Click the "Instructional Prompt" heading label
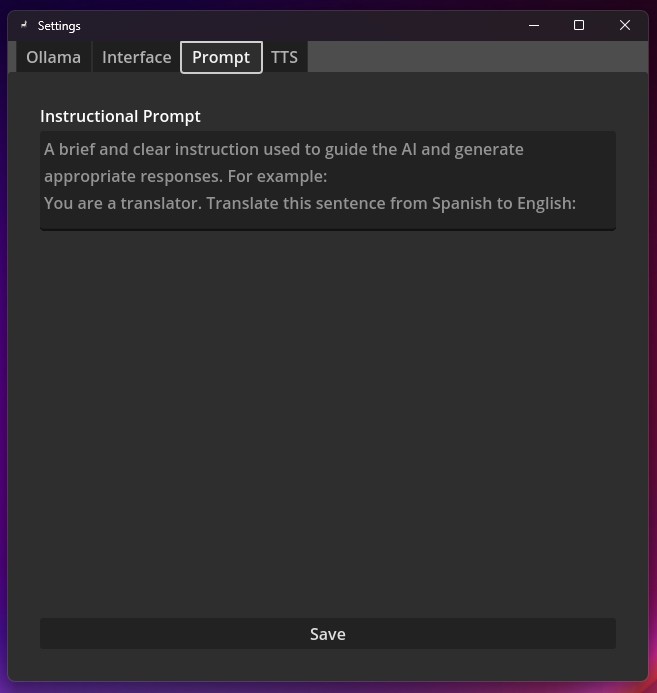 120,116
